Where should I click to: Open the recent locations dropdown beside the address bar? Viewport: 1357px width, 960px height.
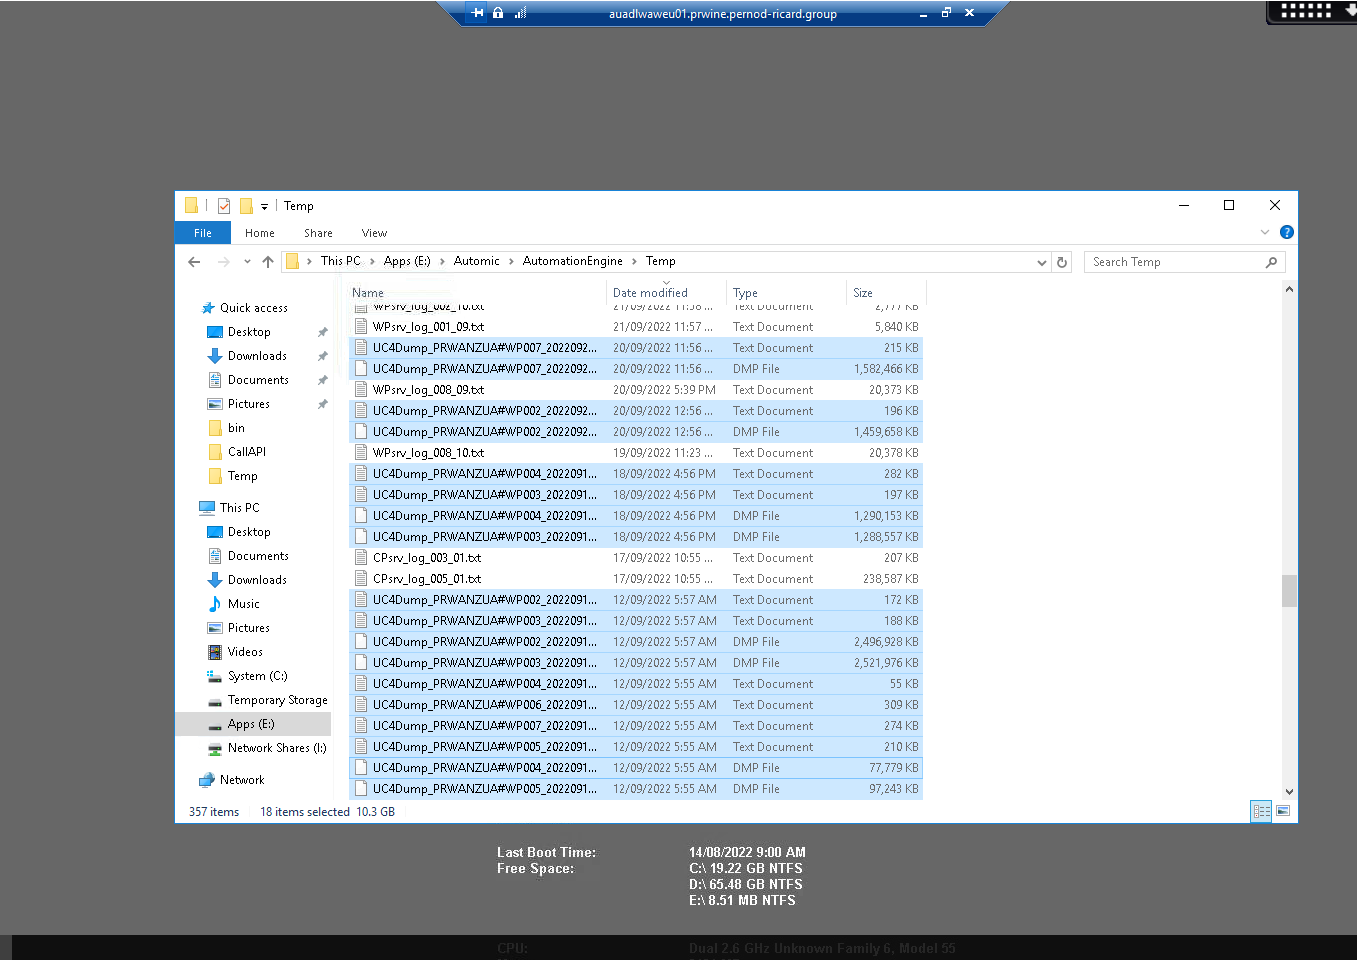click(247, 261)
